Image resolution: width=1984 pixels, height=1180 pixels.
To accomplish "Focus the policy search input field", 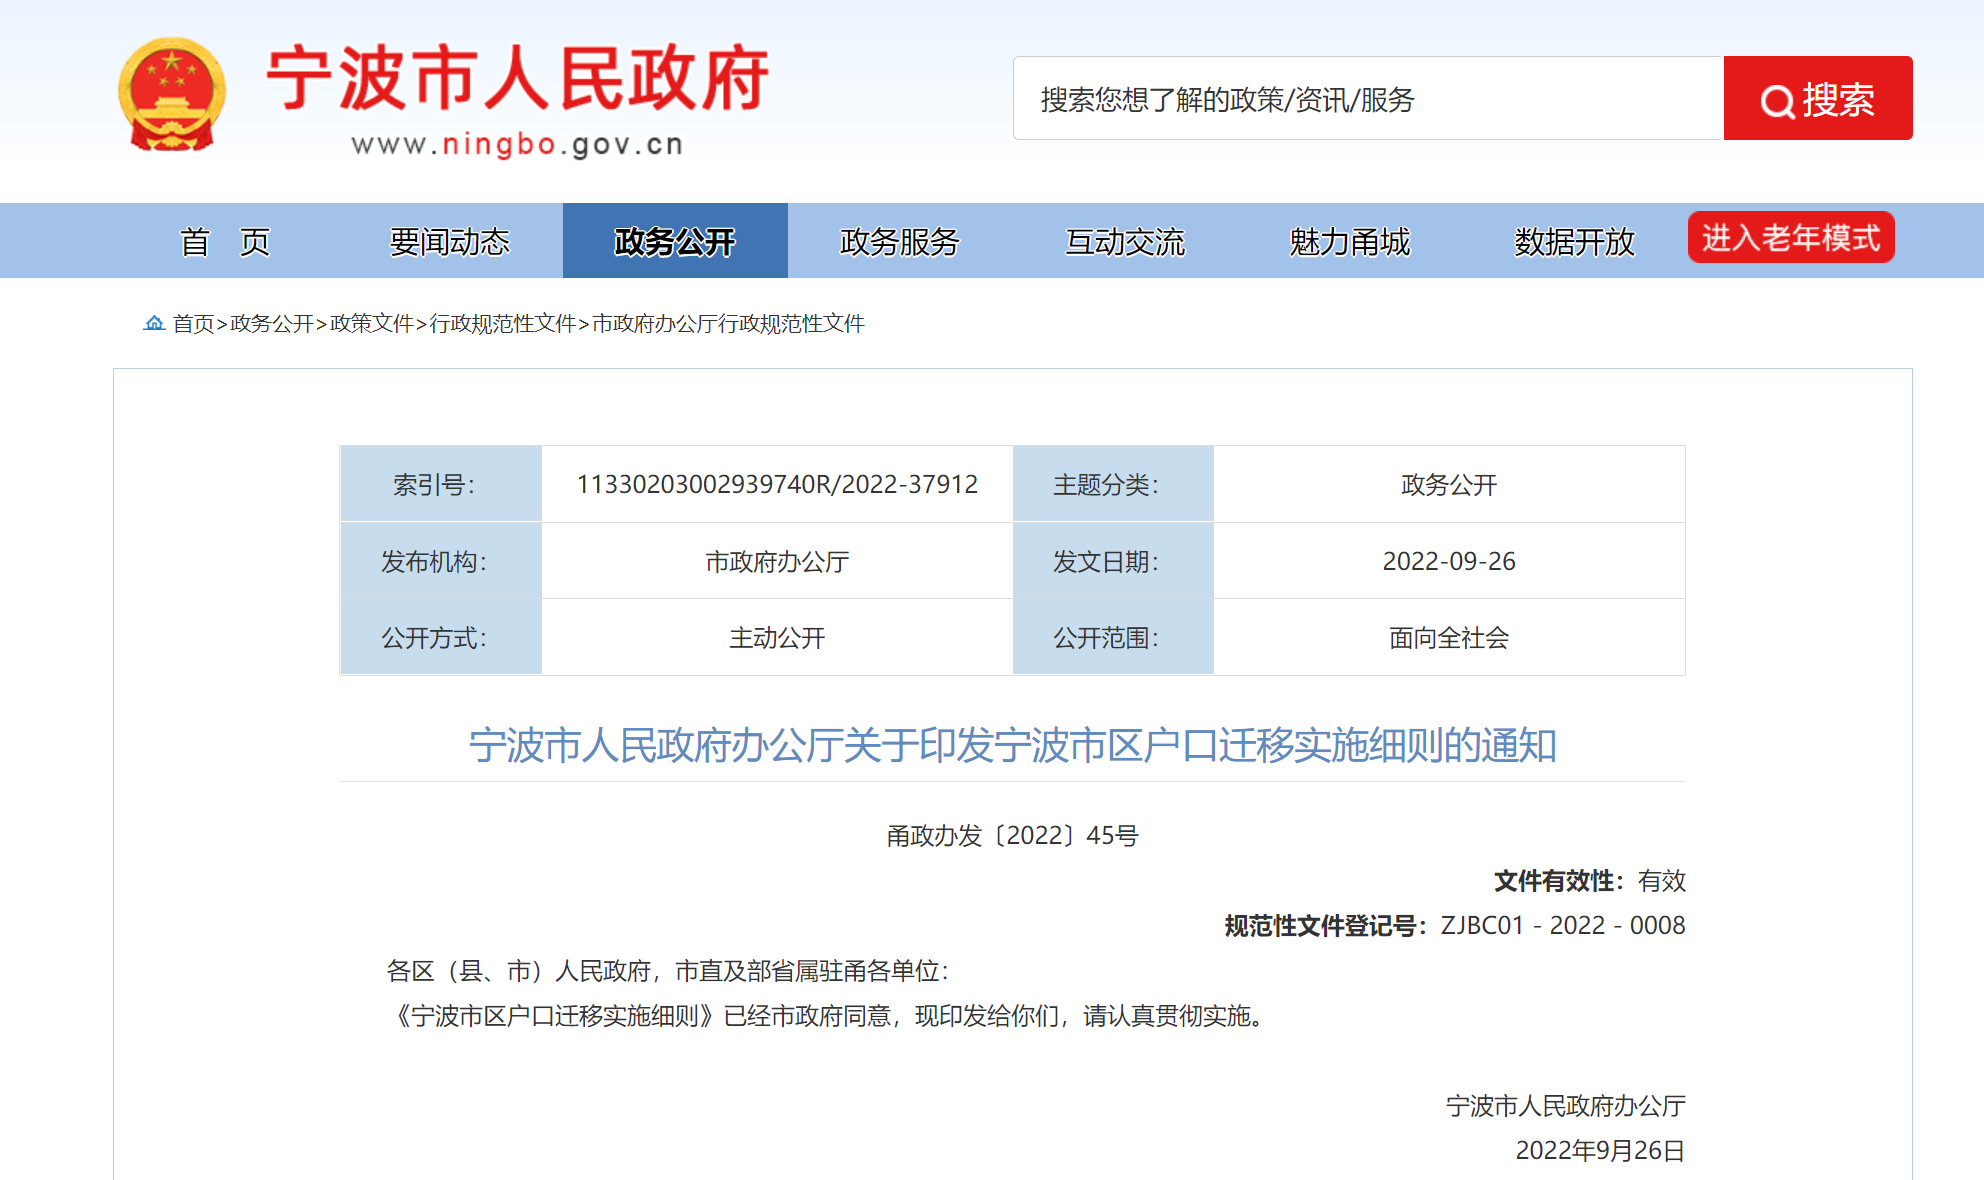I will (1368, 98).
